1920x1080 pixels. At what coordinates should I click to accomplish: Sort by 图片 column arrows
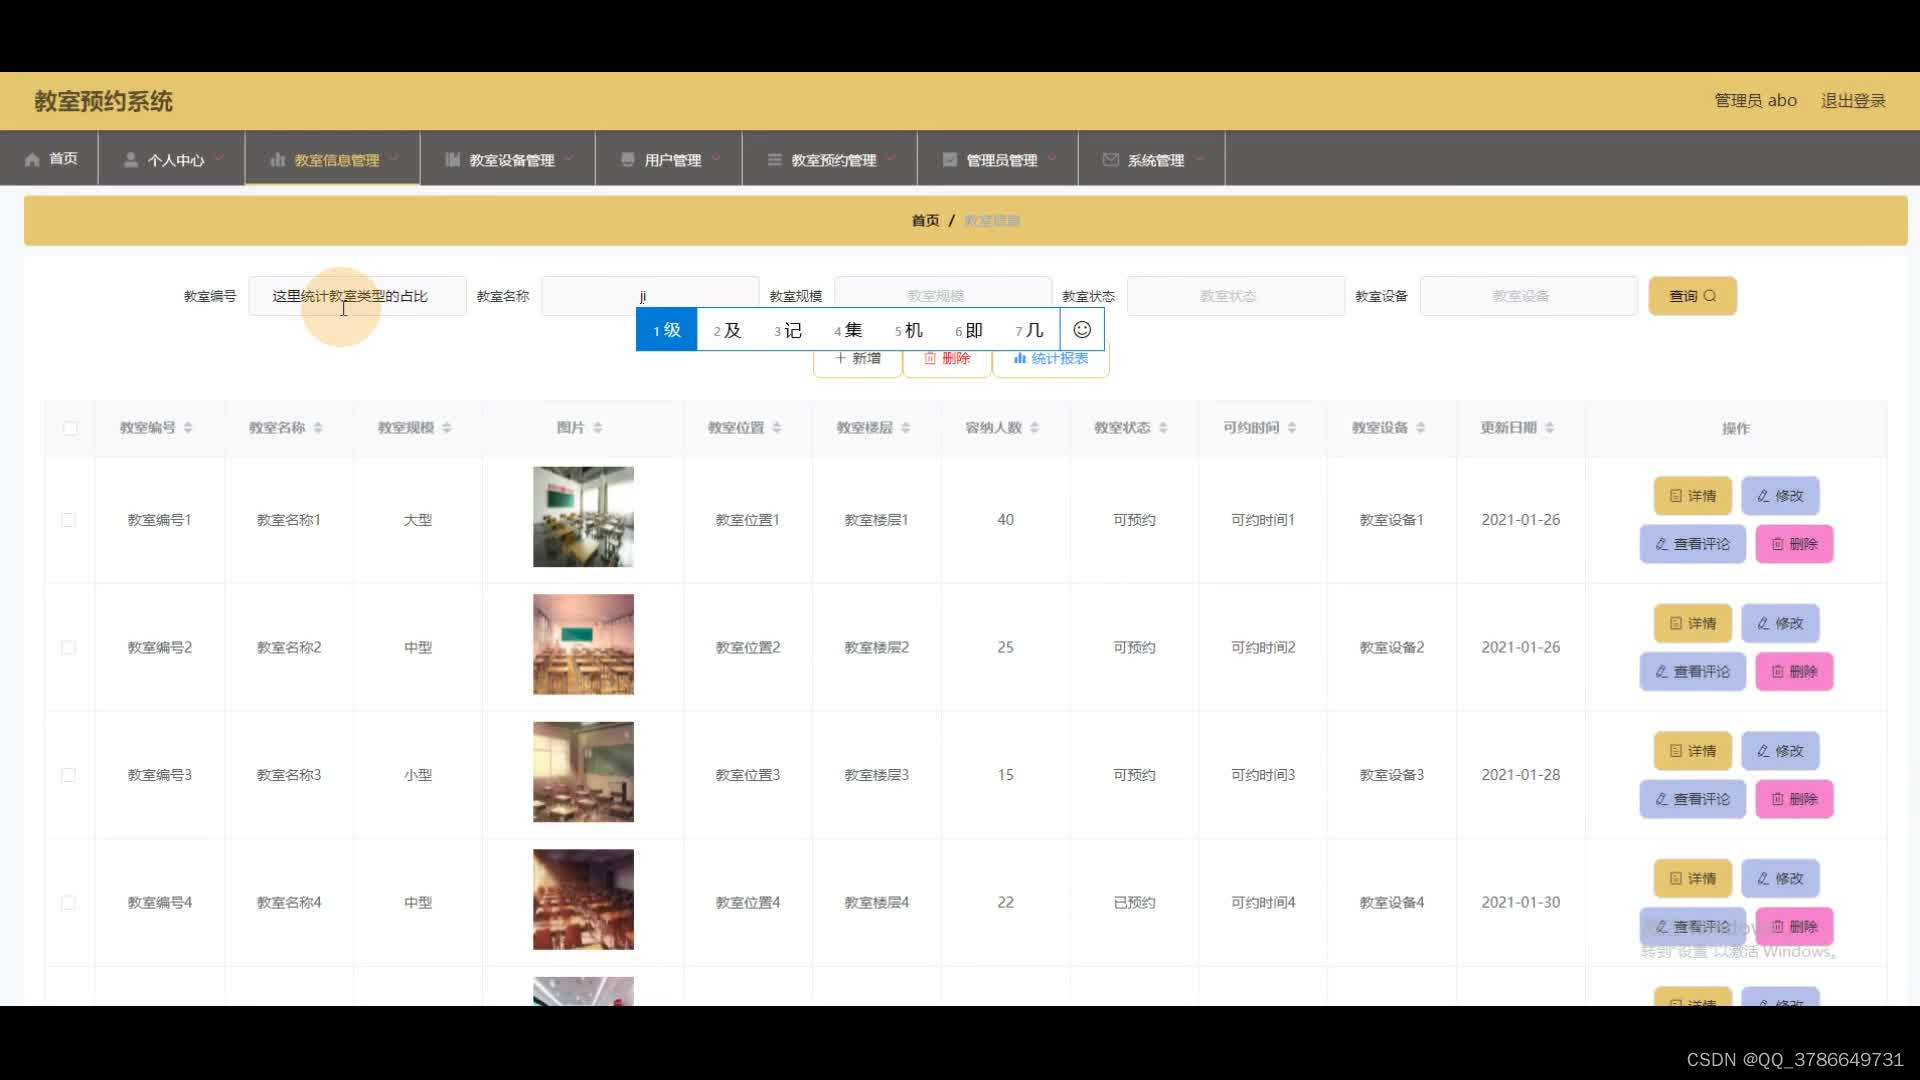[x=598, y=428]
